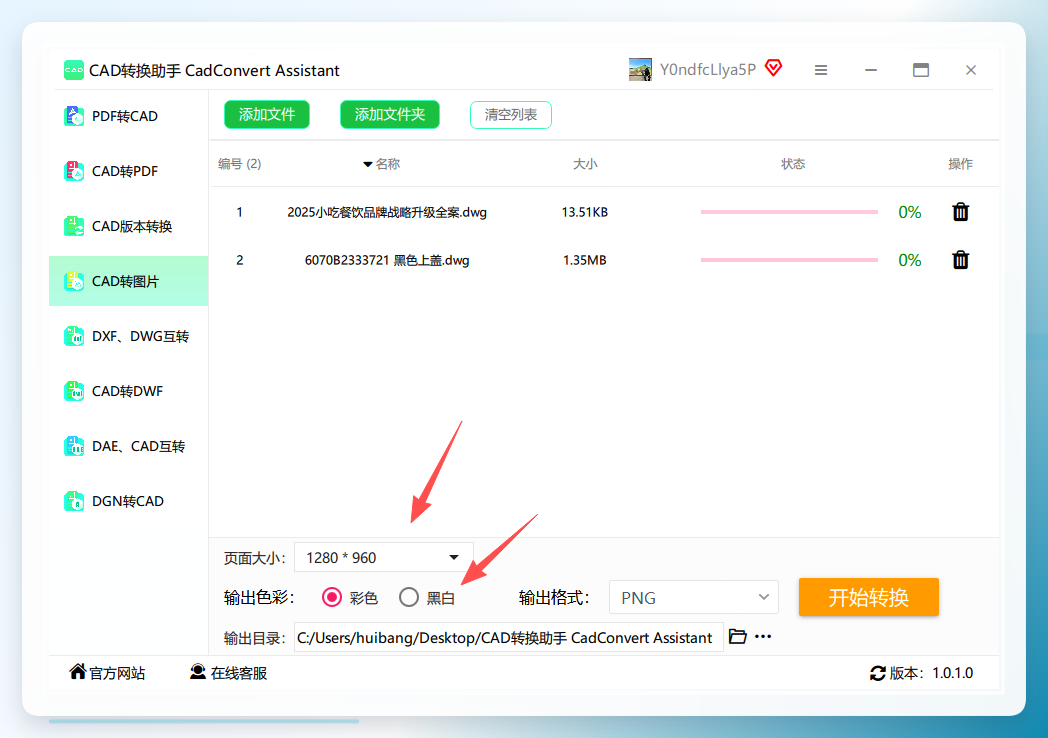Click the user avatar picture
This screenshot has height=738, width=1048.
tap(640, 70)
